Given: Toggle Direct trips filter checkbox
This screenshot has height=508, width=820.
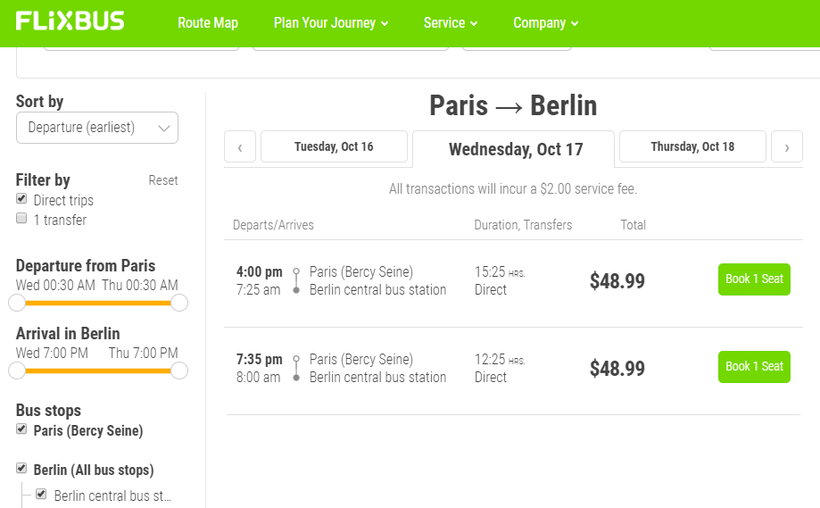Looking at the screenshot, I should point(22,200).
